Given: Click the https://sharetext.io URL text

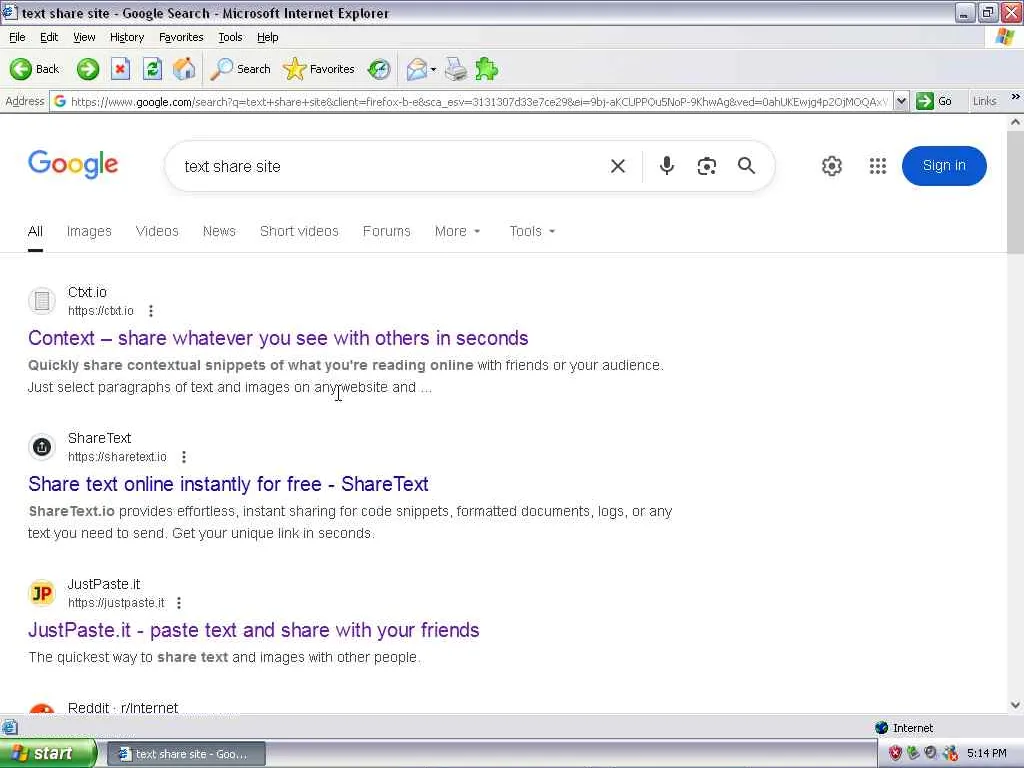Looking at the screenshot, I should point(117,457).
